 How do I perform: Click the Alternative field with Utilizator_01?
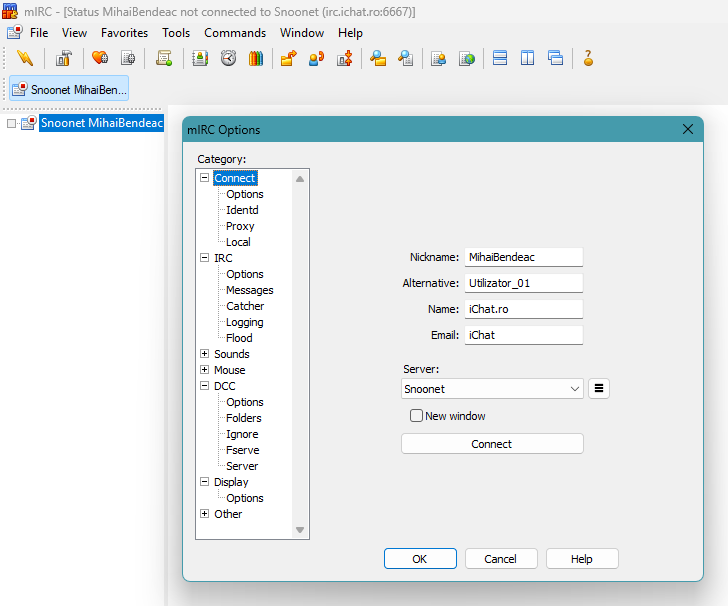pyautogui.click(x=524, y=283)
